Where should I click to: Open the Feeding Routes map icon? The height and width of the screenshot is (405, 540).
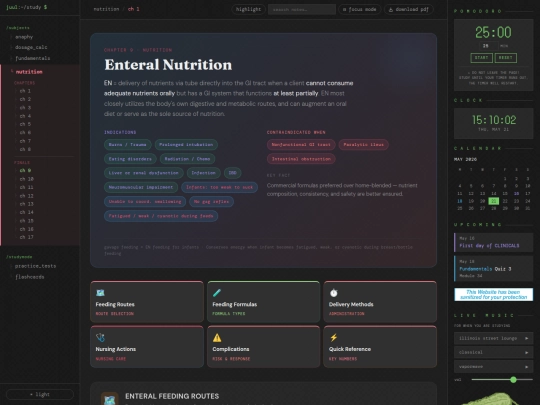100,293
